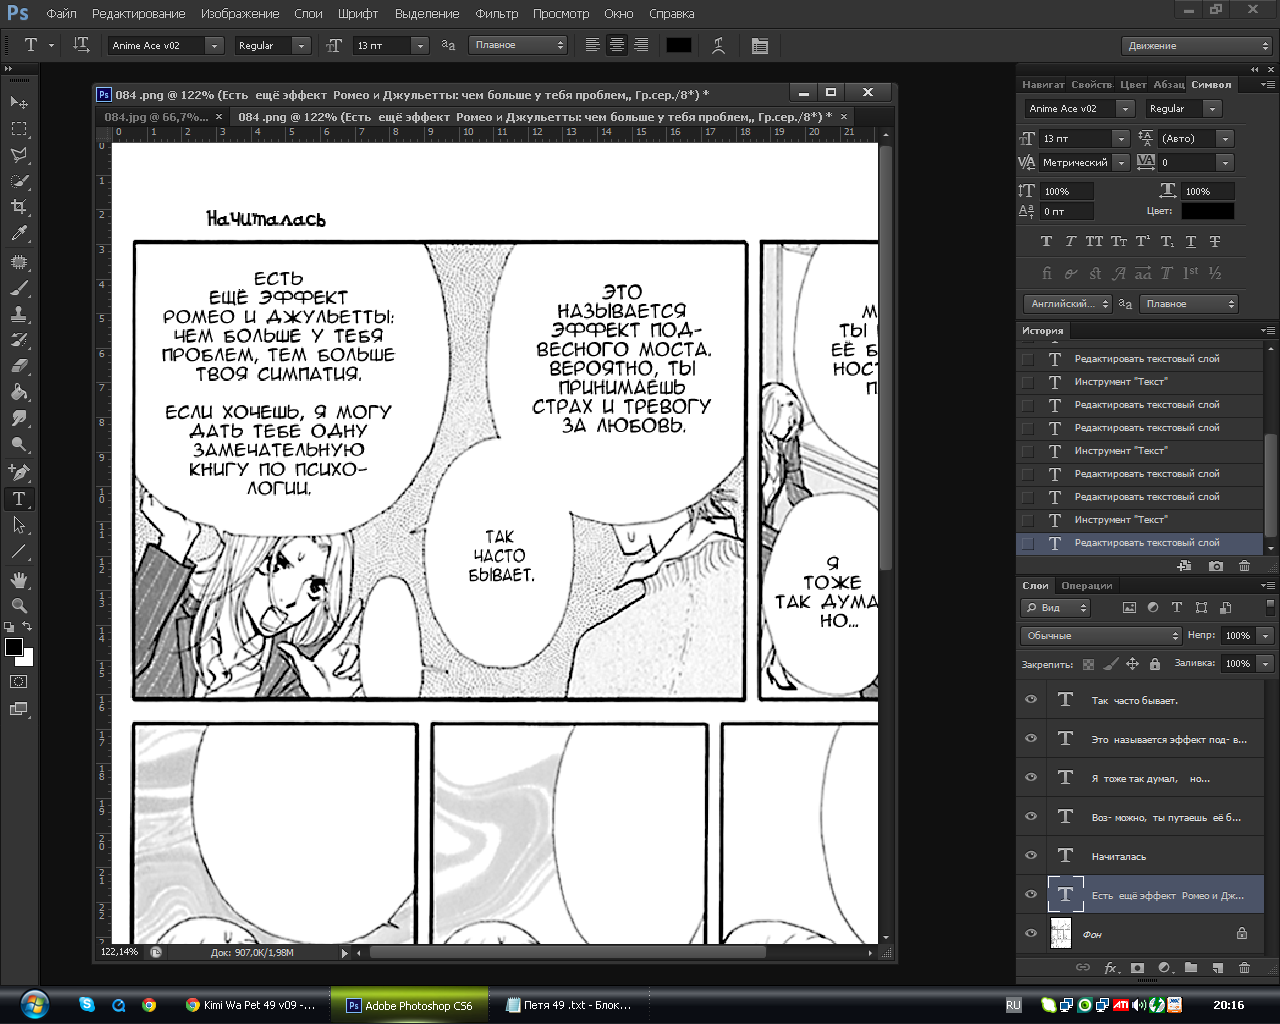Open the Цвет swatch in Символ panel
This screenshot has height=1024, width=1280.
[x=1208, y=211]
